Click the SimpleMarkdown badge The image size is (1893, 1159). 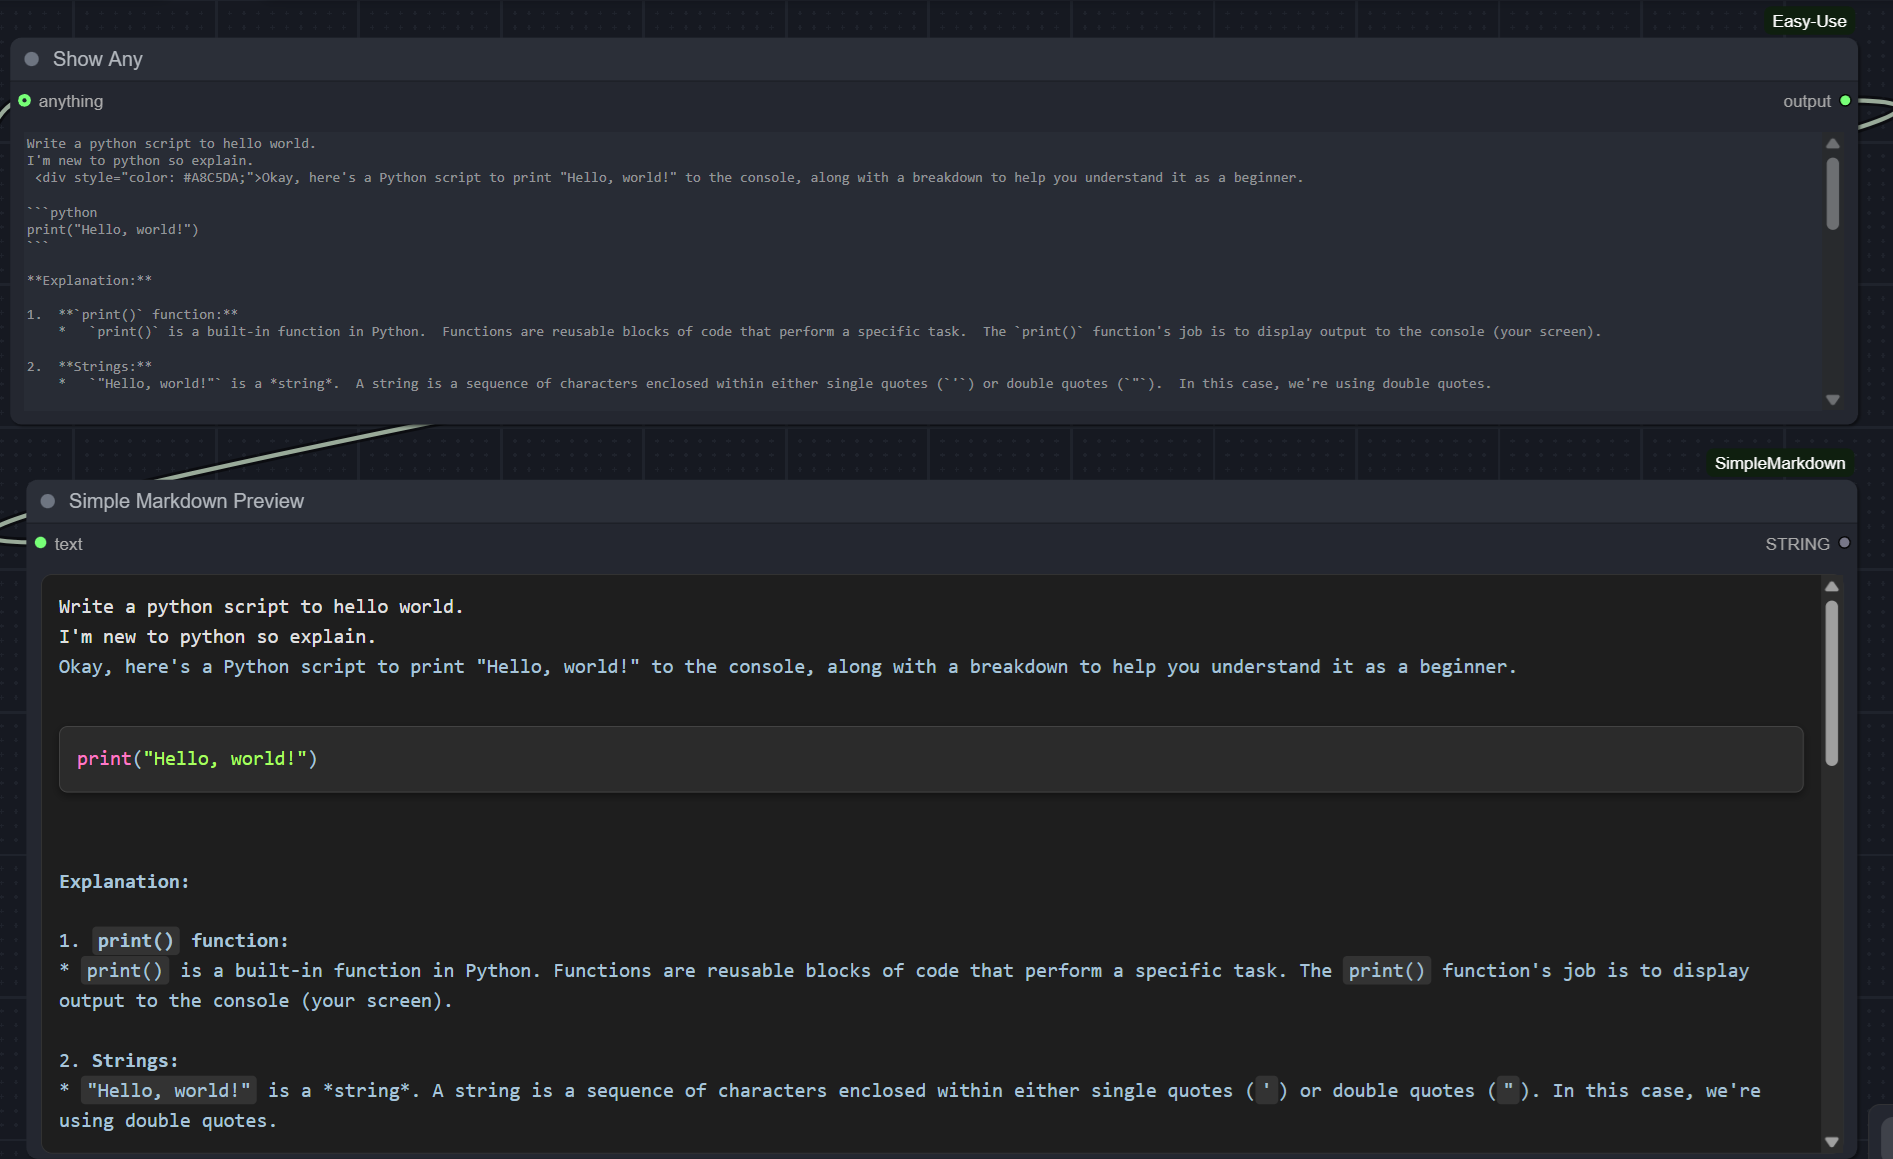click(x=1780, y=463)
